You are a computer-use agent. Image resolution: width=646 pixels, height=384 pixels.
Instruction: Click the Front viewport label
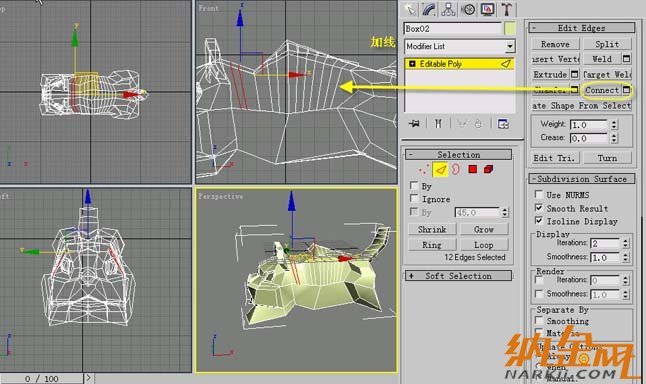coord(208,8)
